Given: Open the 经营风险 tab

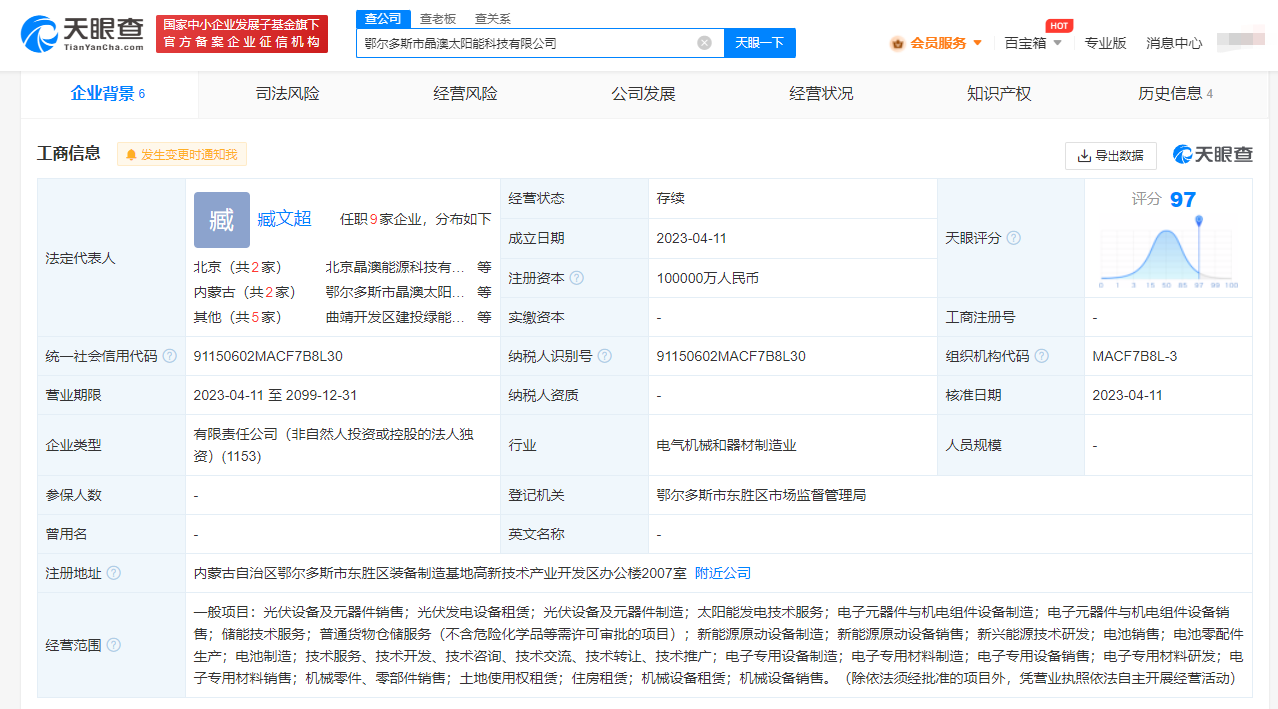Looking at the screenshot, I should click(x=466, y=94).
